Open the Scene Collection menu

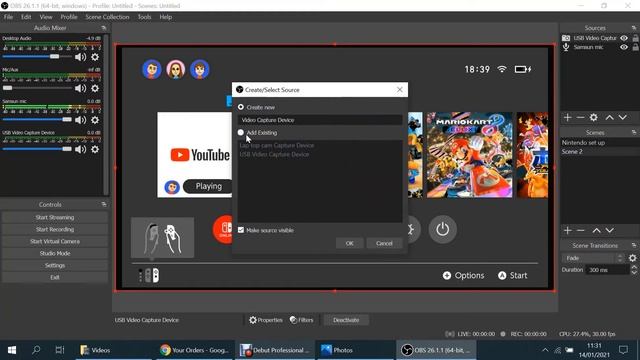click(107, 17)
